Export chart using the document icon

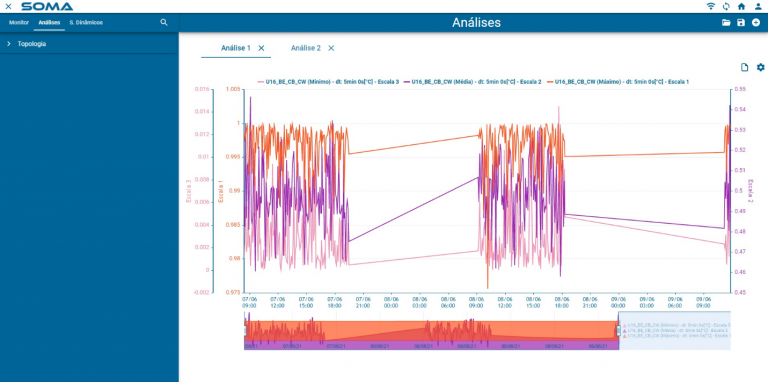[x=744, y=67]
